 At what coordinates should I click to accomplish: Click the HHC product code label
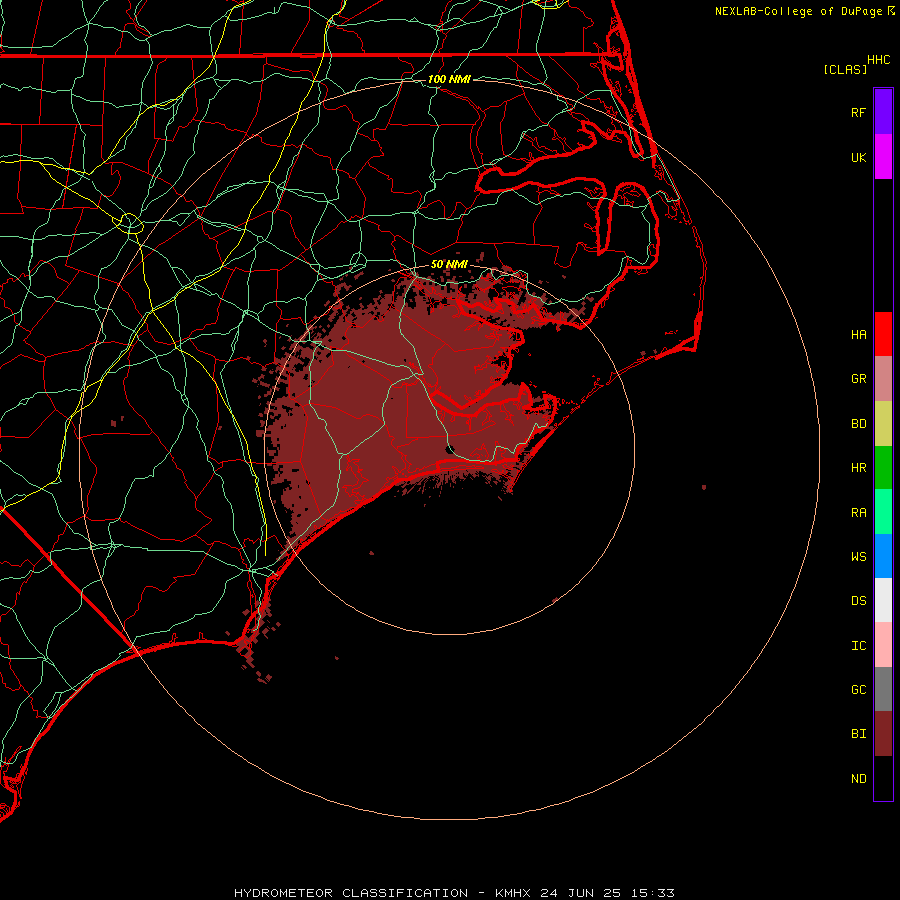[x=878, y=60]
